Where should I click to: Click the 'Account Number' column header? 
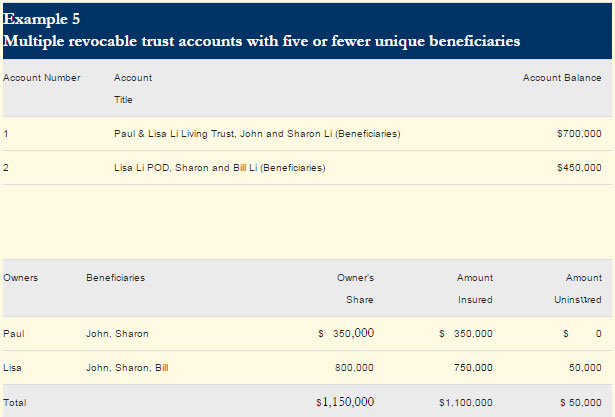(x=42, y=78)
